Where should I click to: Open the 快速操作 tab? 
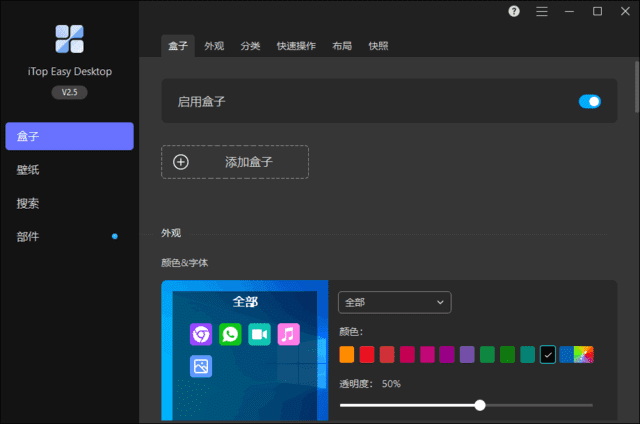[296, 46]
